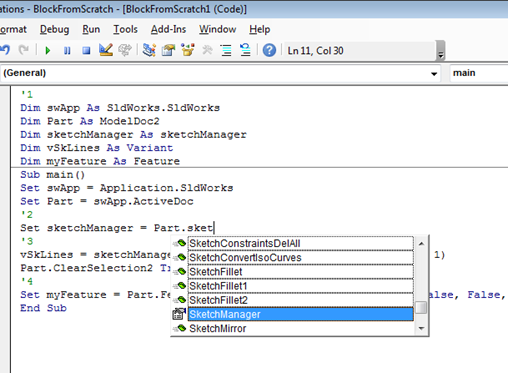Click the '2 comment line
The height and width of the screenshot is (373, 508).
point(27,215)
